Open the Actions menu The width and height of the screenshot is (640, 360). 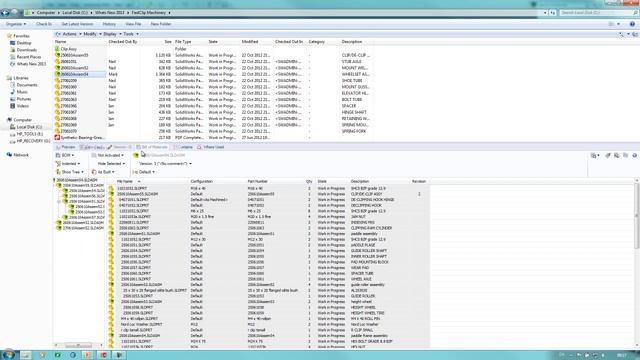[x=71, y=34]
